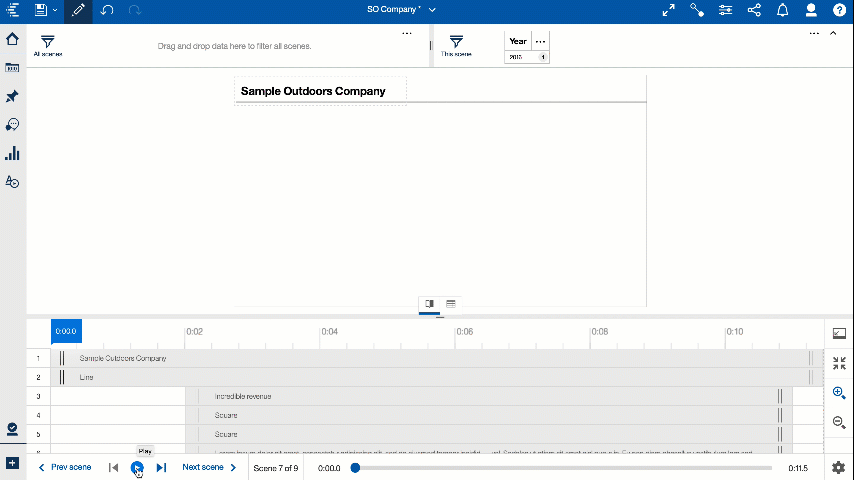
Task: Select the Year filter
Action: point(517,41)
